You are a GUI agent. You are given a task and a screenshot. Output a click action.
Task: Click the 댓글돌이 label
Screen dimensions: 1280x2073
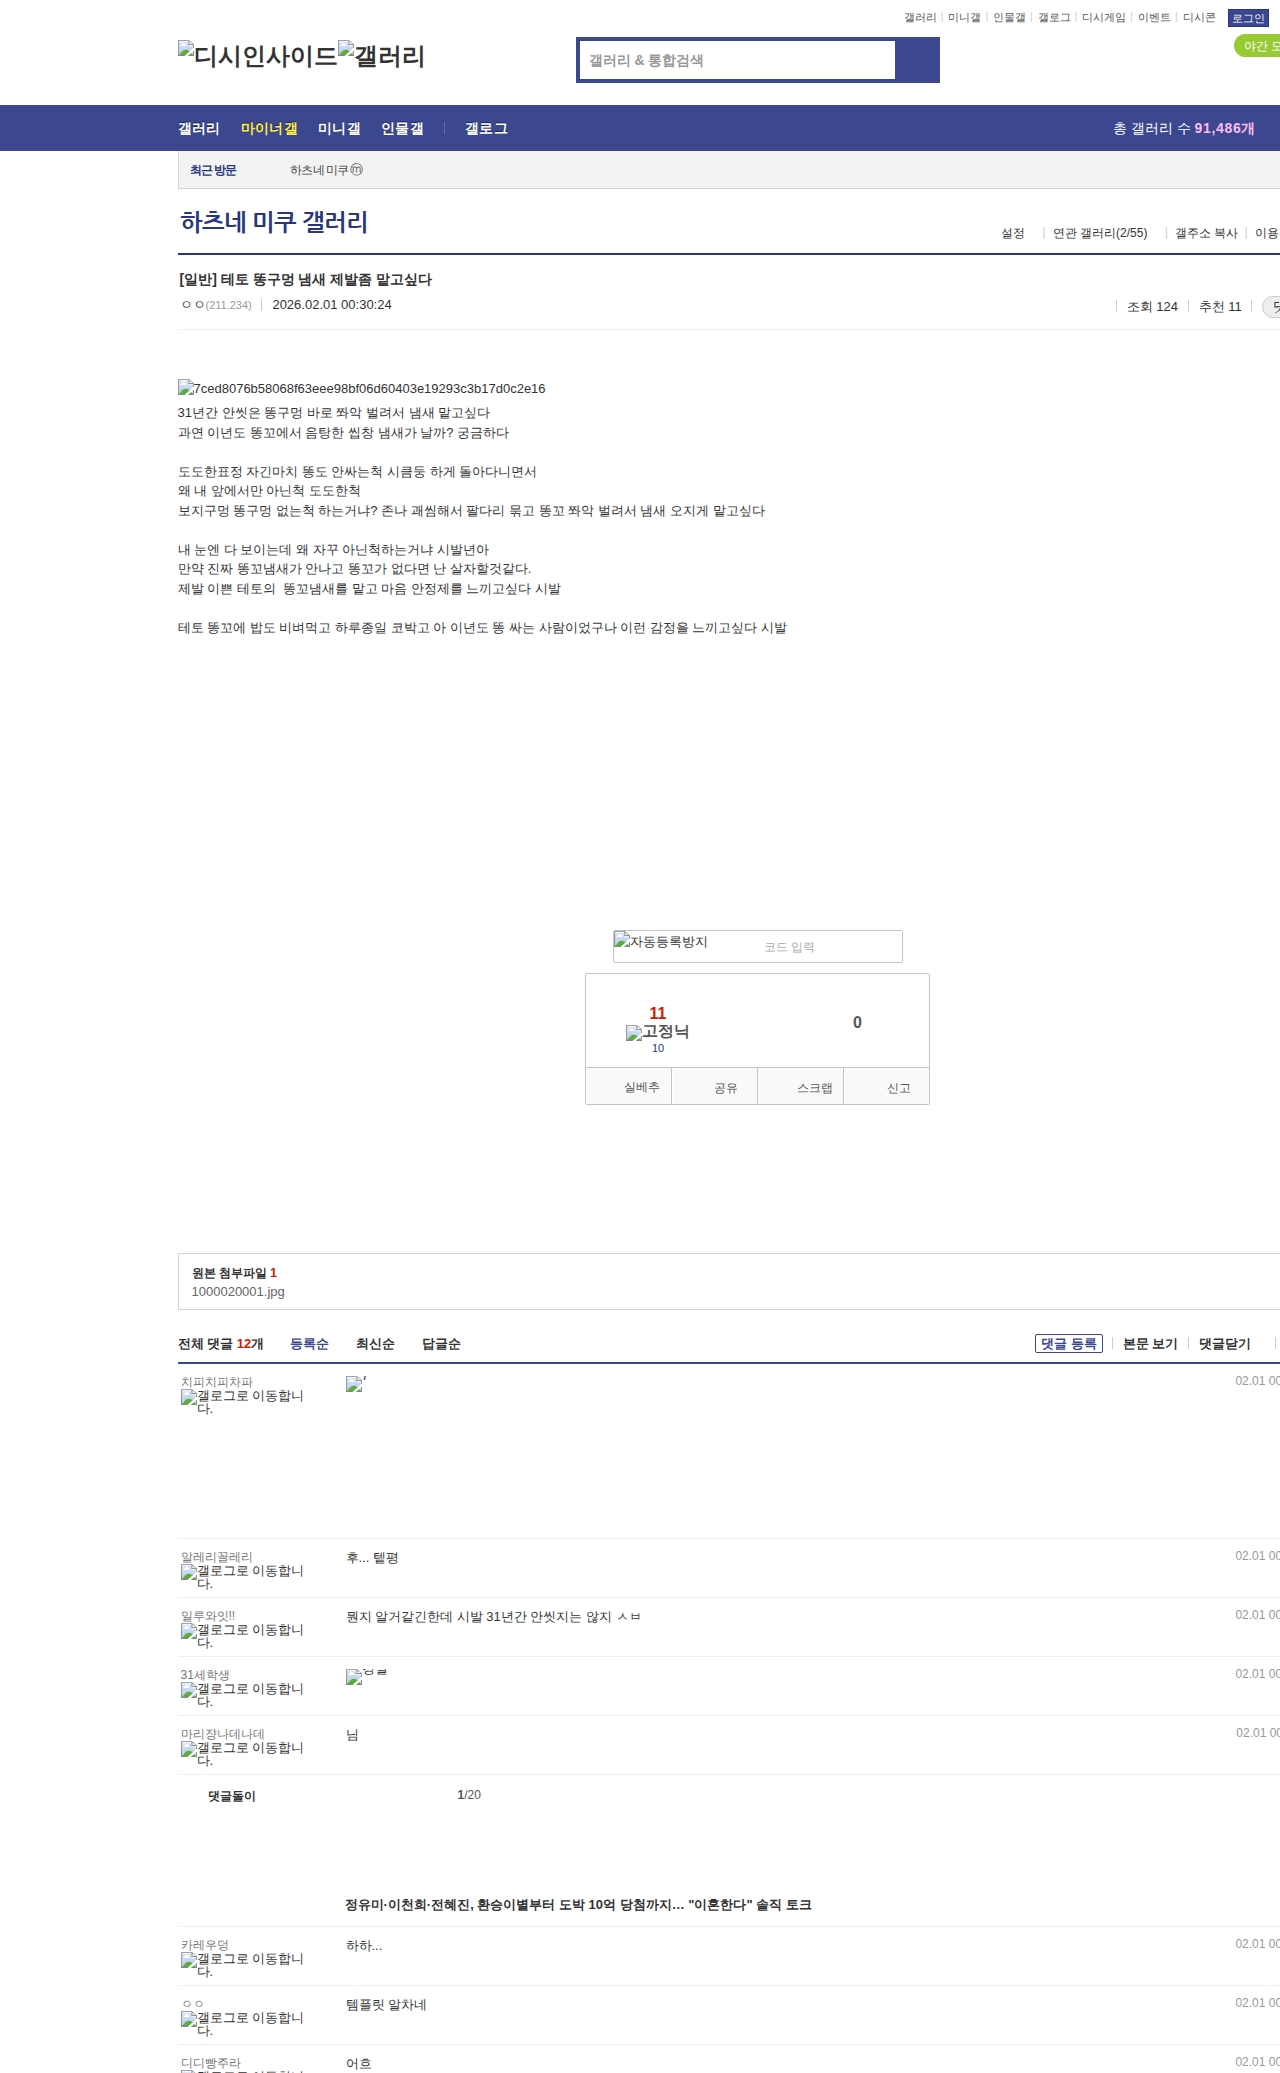[232, 1796]
